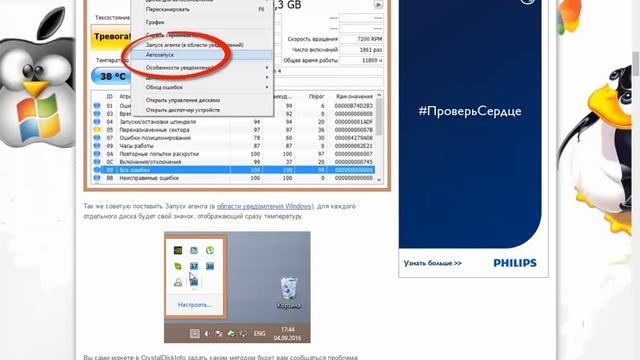Select the Неисправимые ошибки row text

(x=149, y=178)
